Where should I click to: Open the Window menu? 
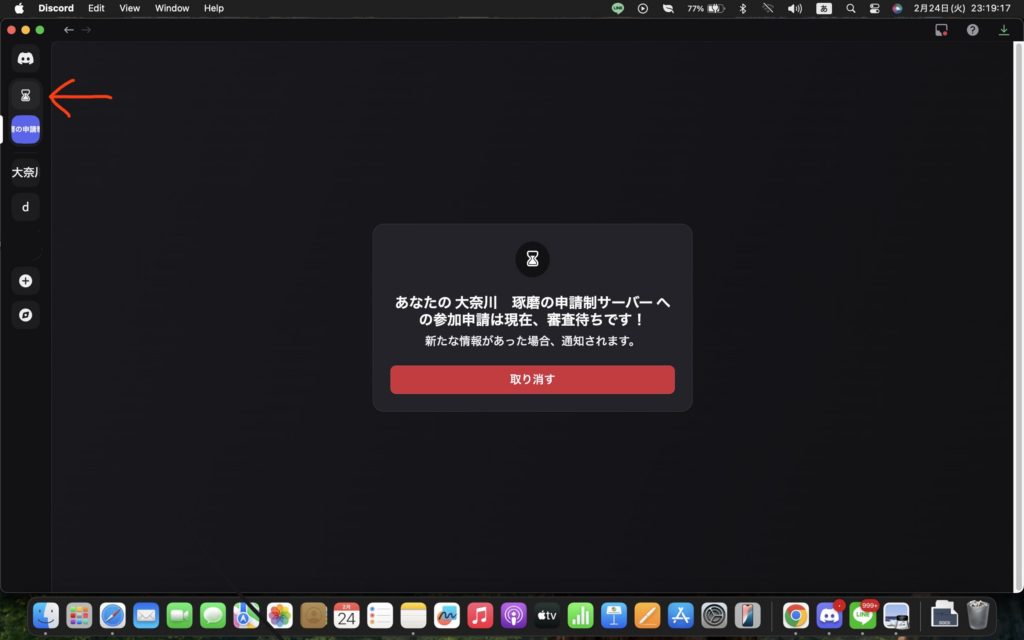coord(172,8)
